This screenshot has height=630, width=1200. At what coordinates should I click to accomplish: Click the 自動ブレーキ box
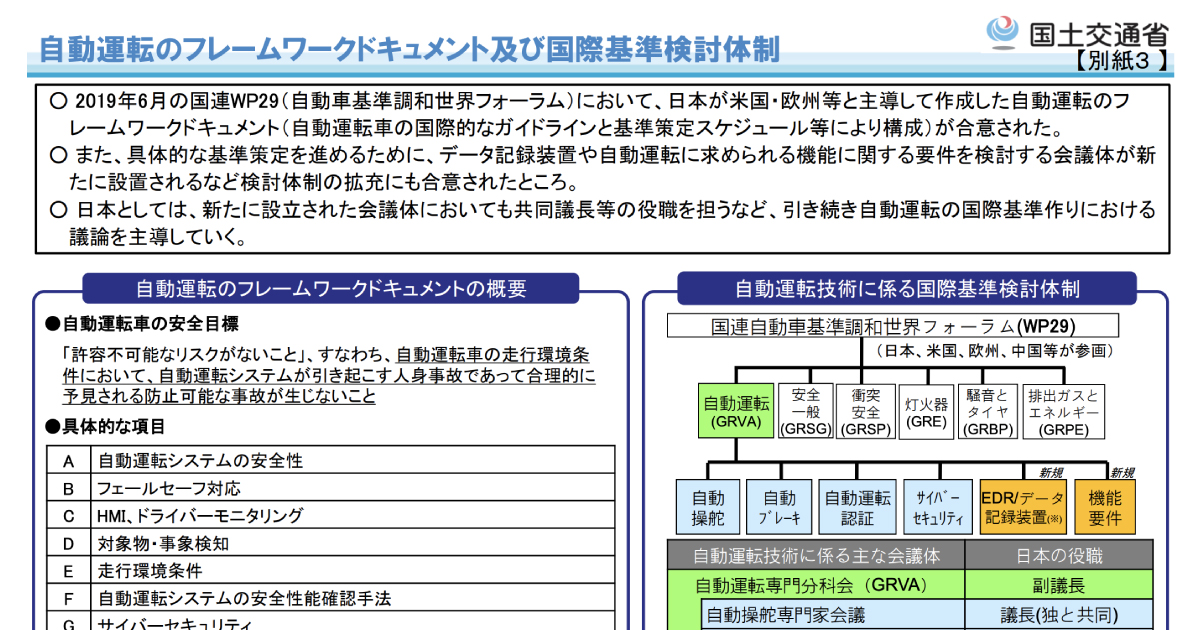pyautogui.click(x=779, y=507)
